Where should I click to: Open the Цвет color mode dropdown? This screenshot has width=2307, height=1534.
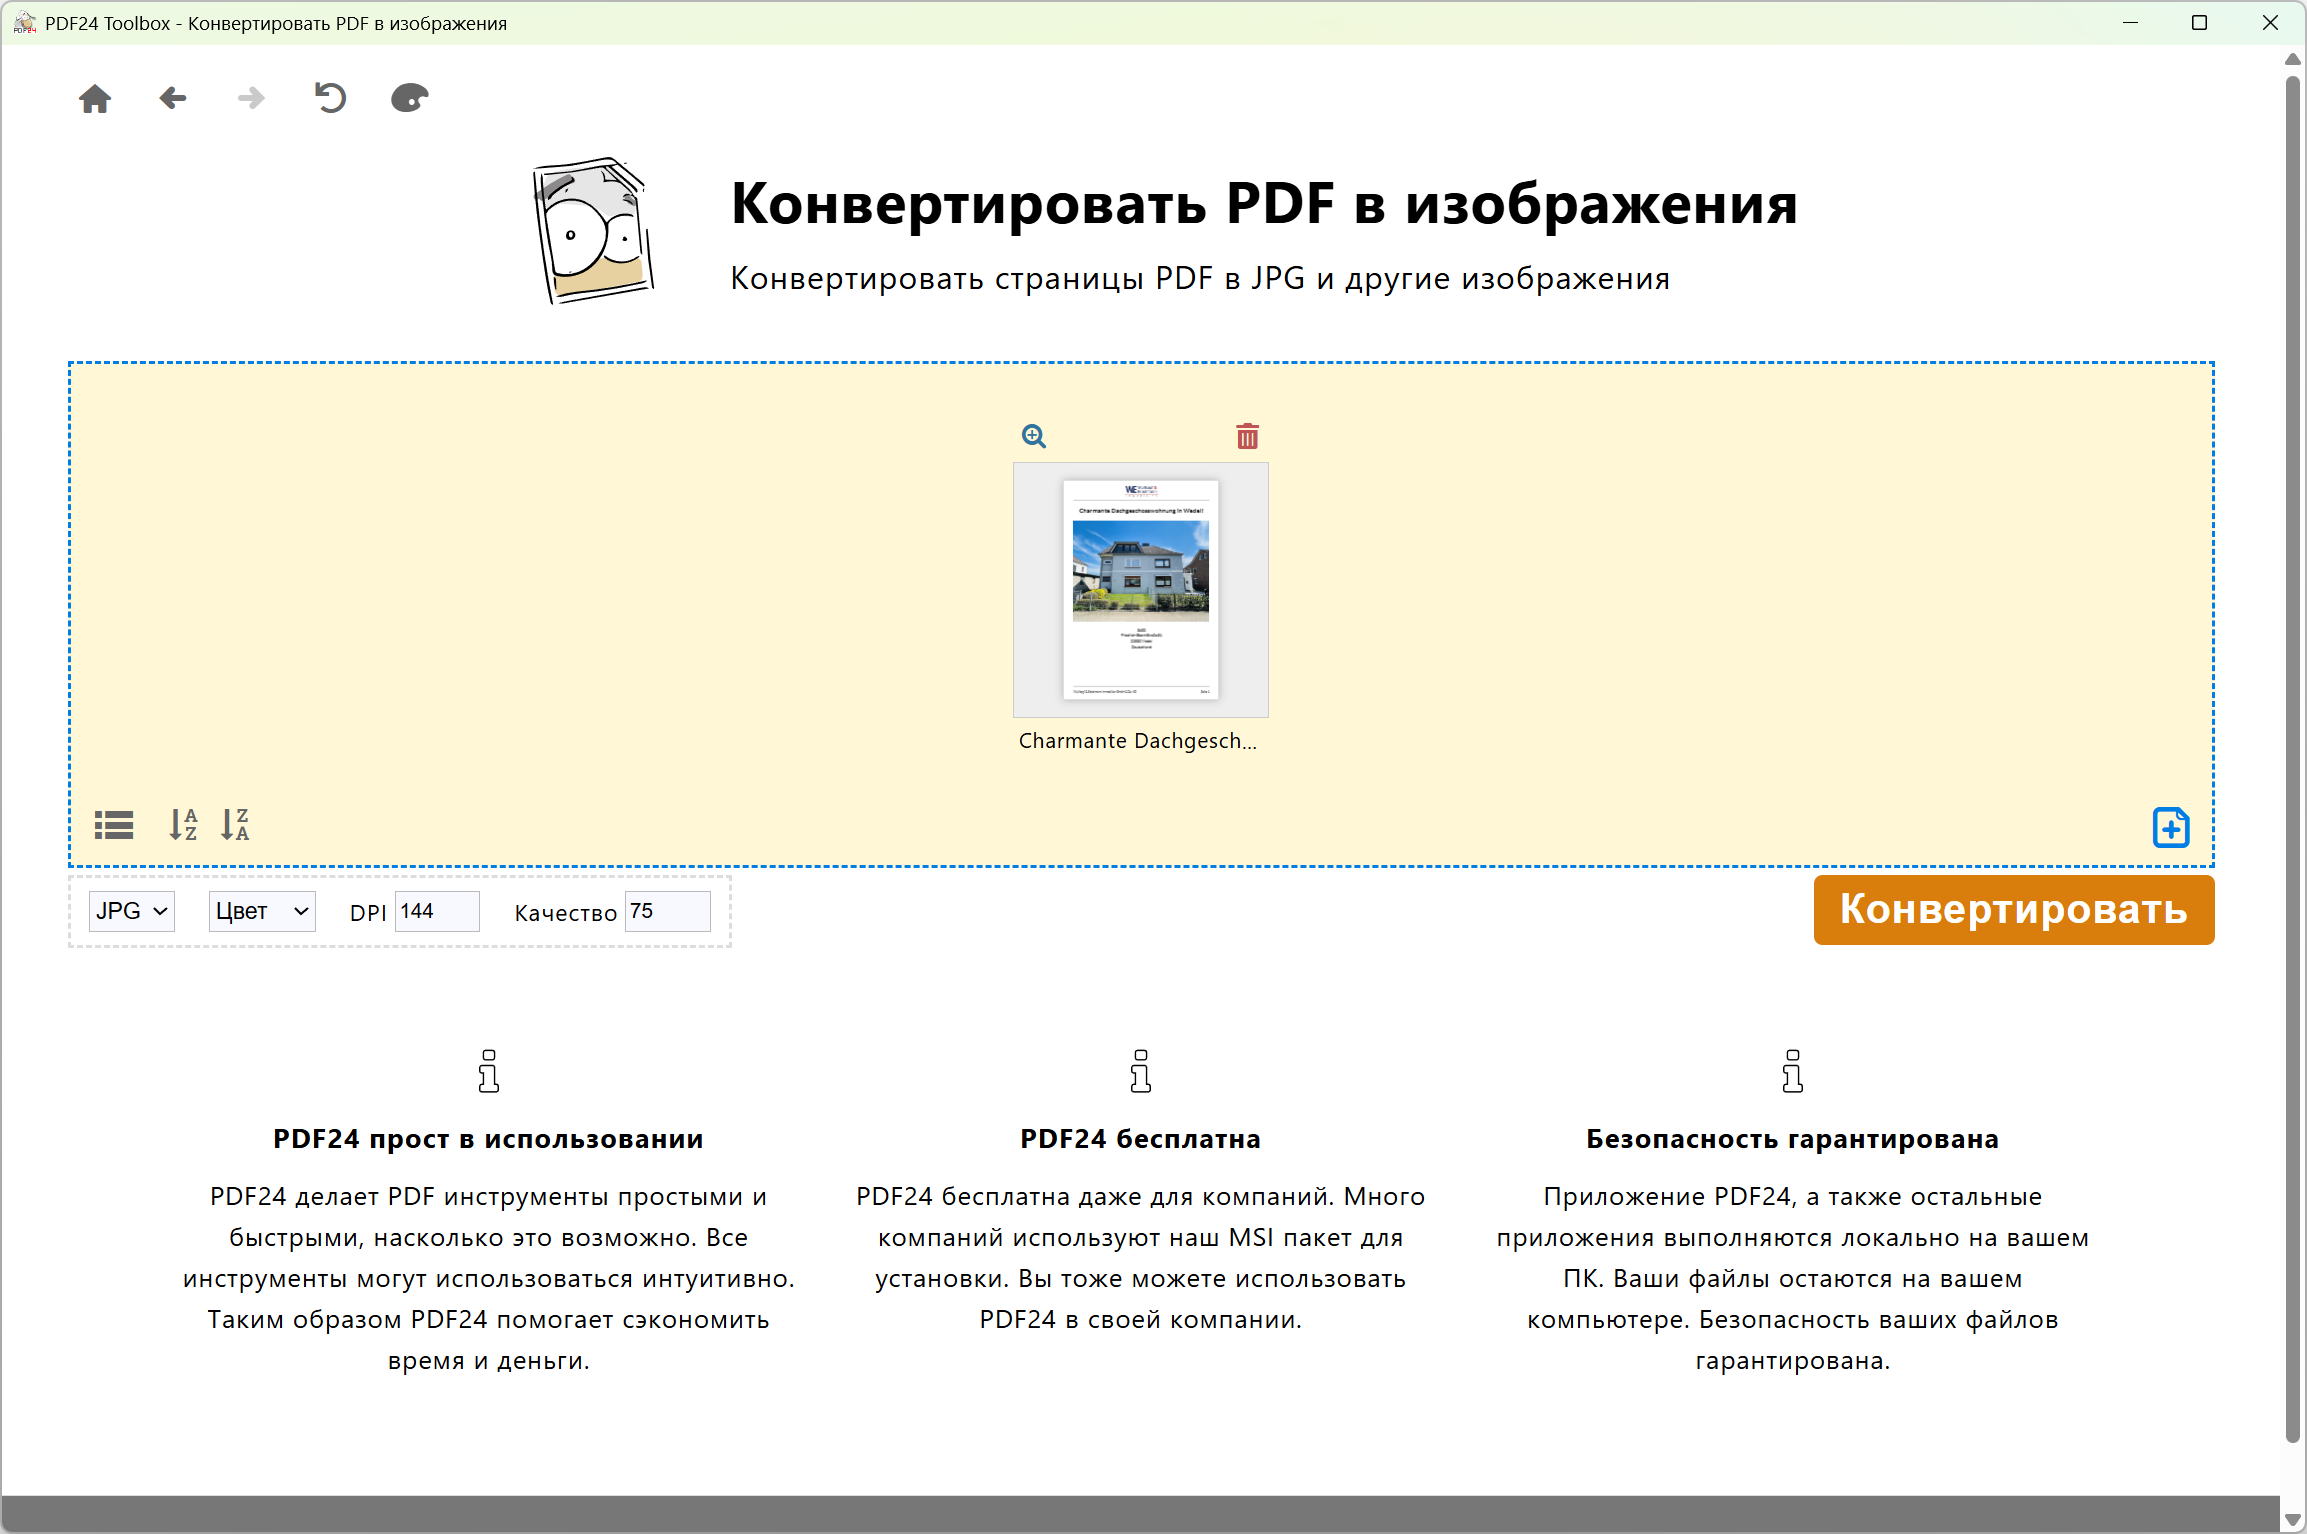pos(262,911)
